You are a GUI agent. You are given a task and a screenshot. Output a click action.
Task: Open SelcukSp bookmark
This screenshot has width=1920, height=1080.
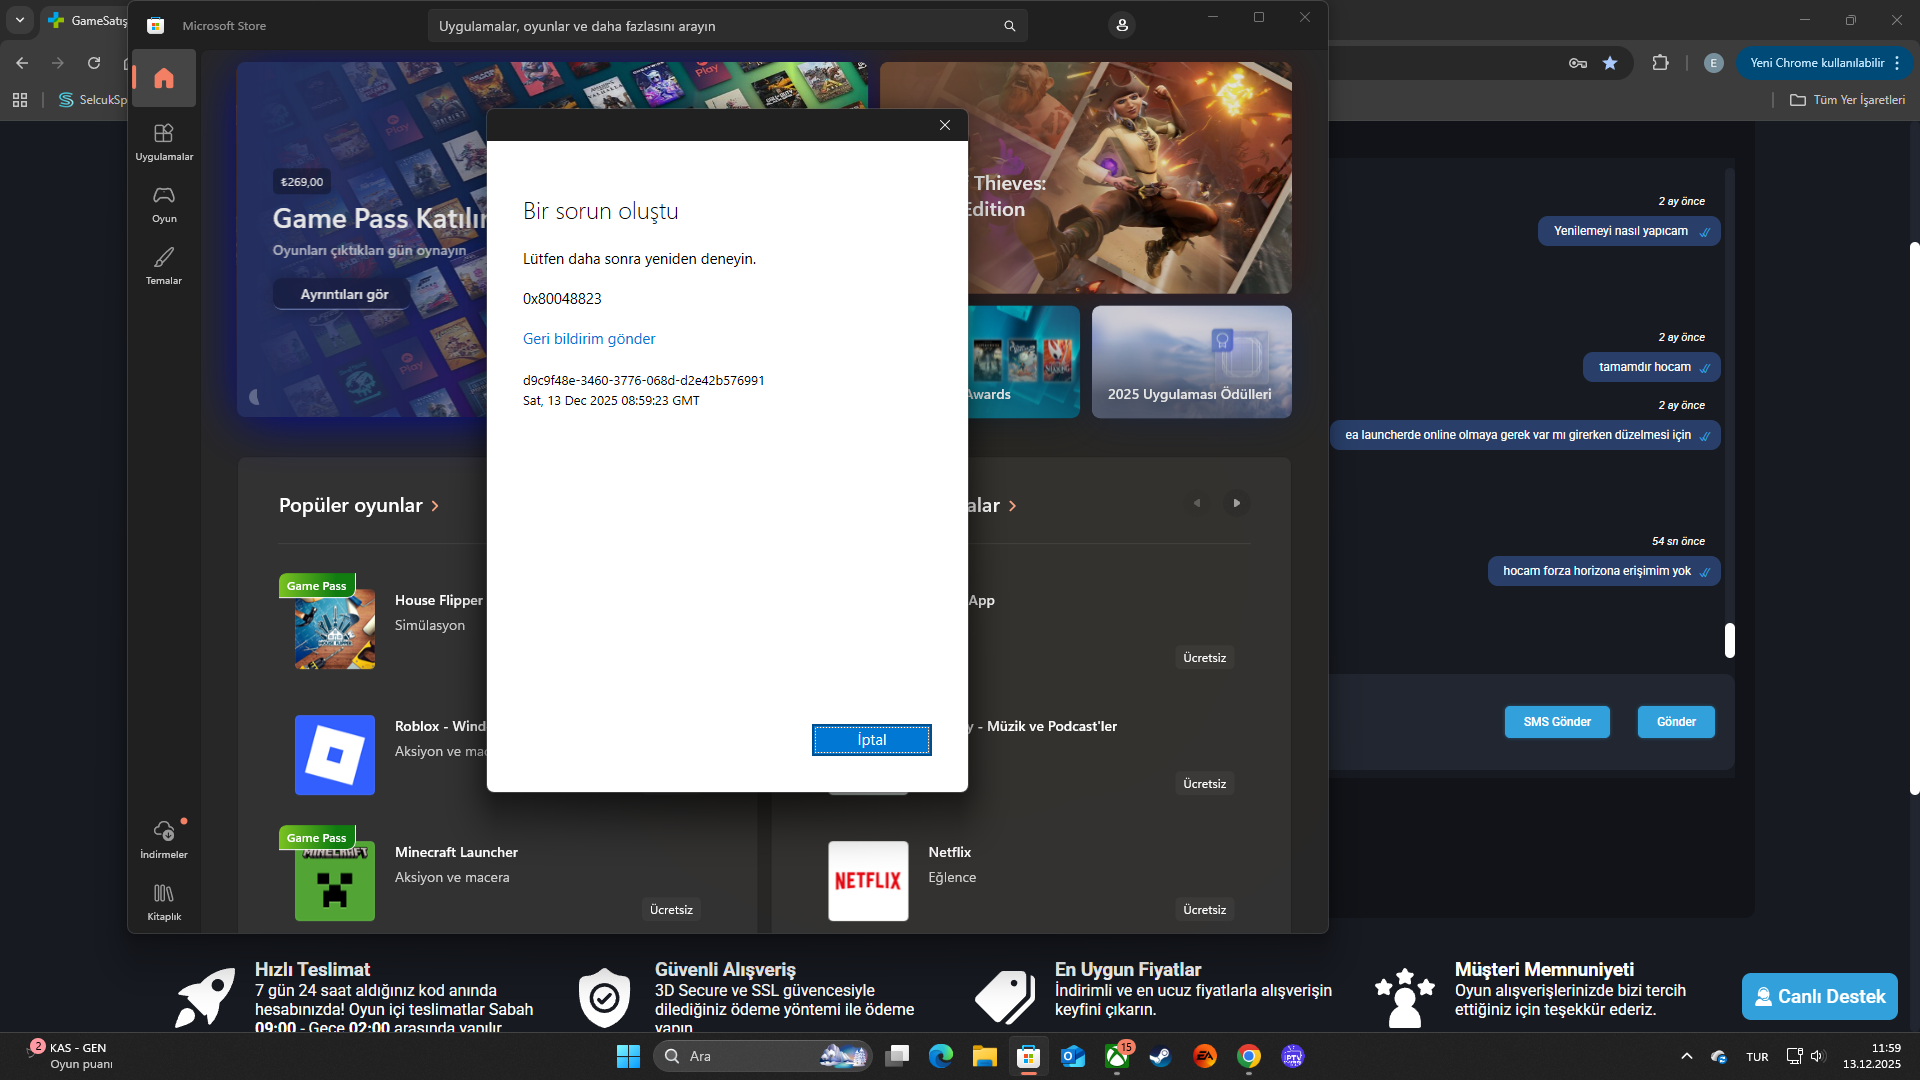point(93,100)
